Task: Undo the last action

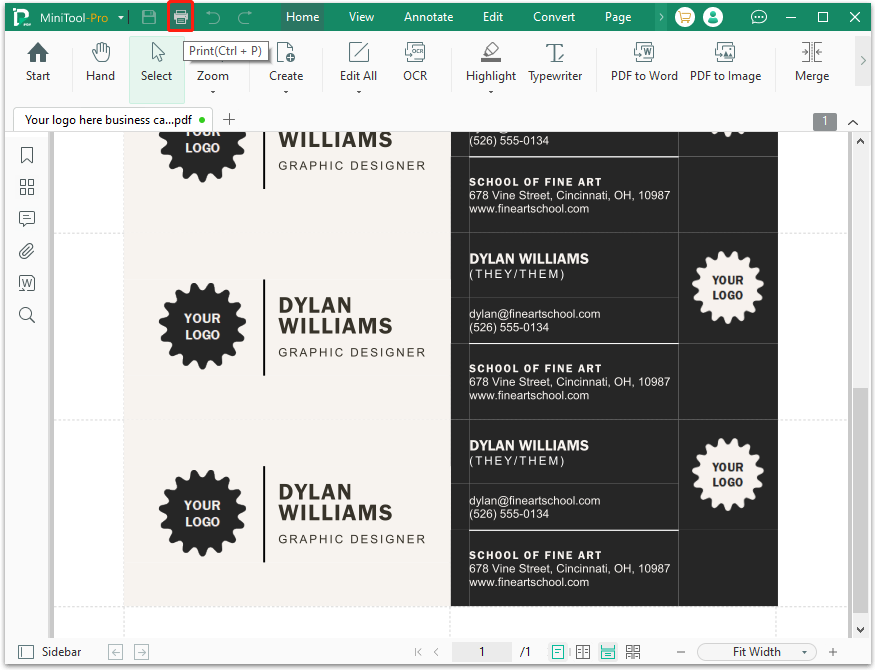Action: pos(213,17)
